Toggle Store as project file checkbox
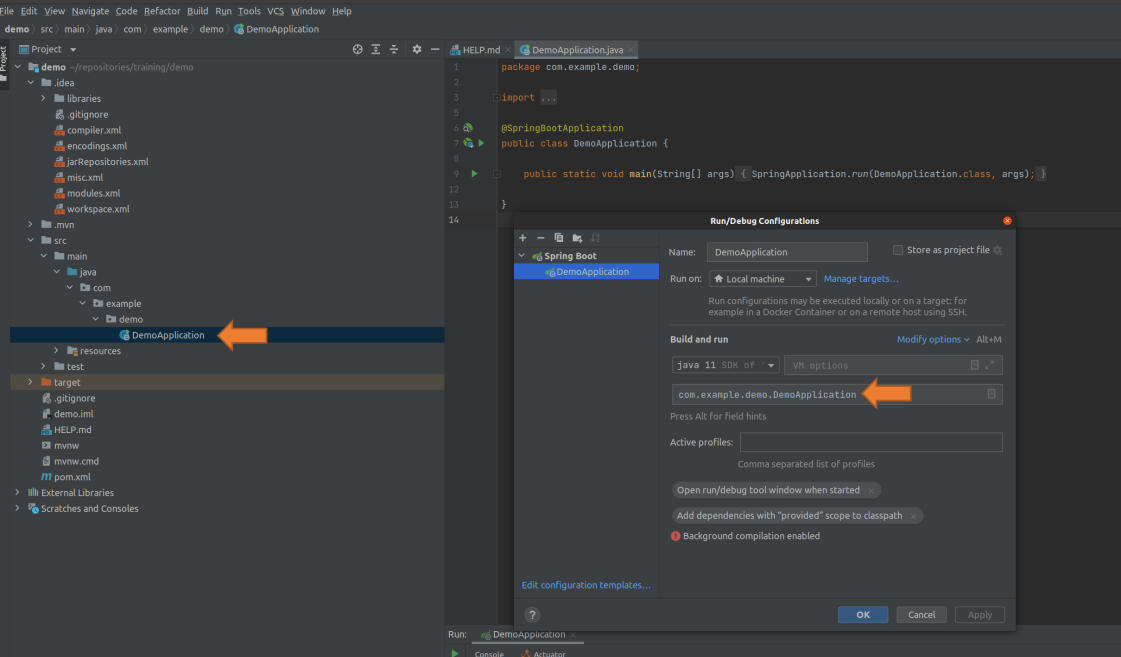The width and height of the screenshot is (1121, 657). point(898,250)
